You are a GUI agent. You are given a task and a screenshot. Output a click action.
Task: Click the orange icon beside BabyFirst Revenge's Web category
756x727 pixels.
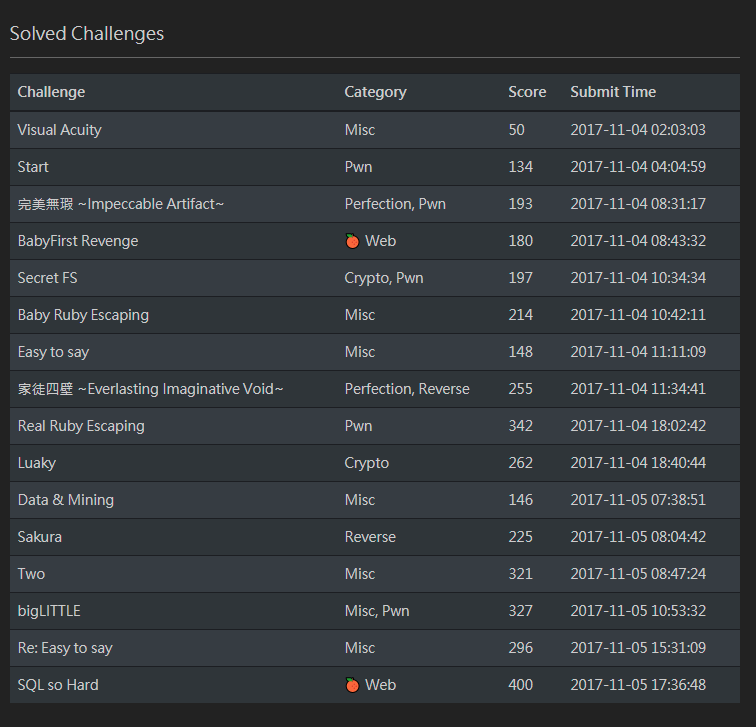pos(351,240)
